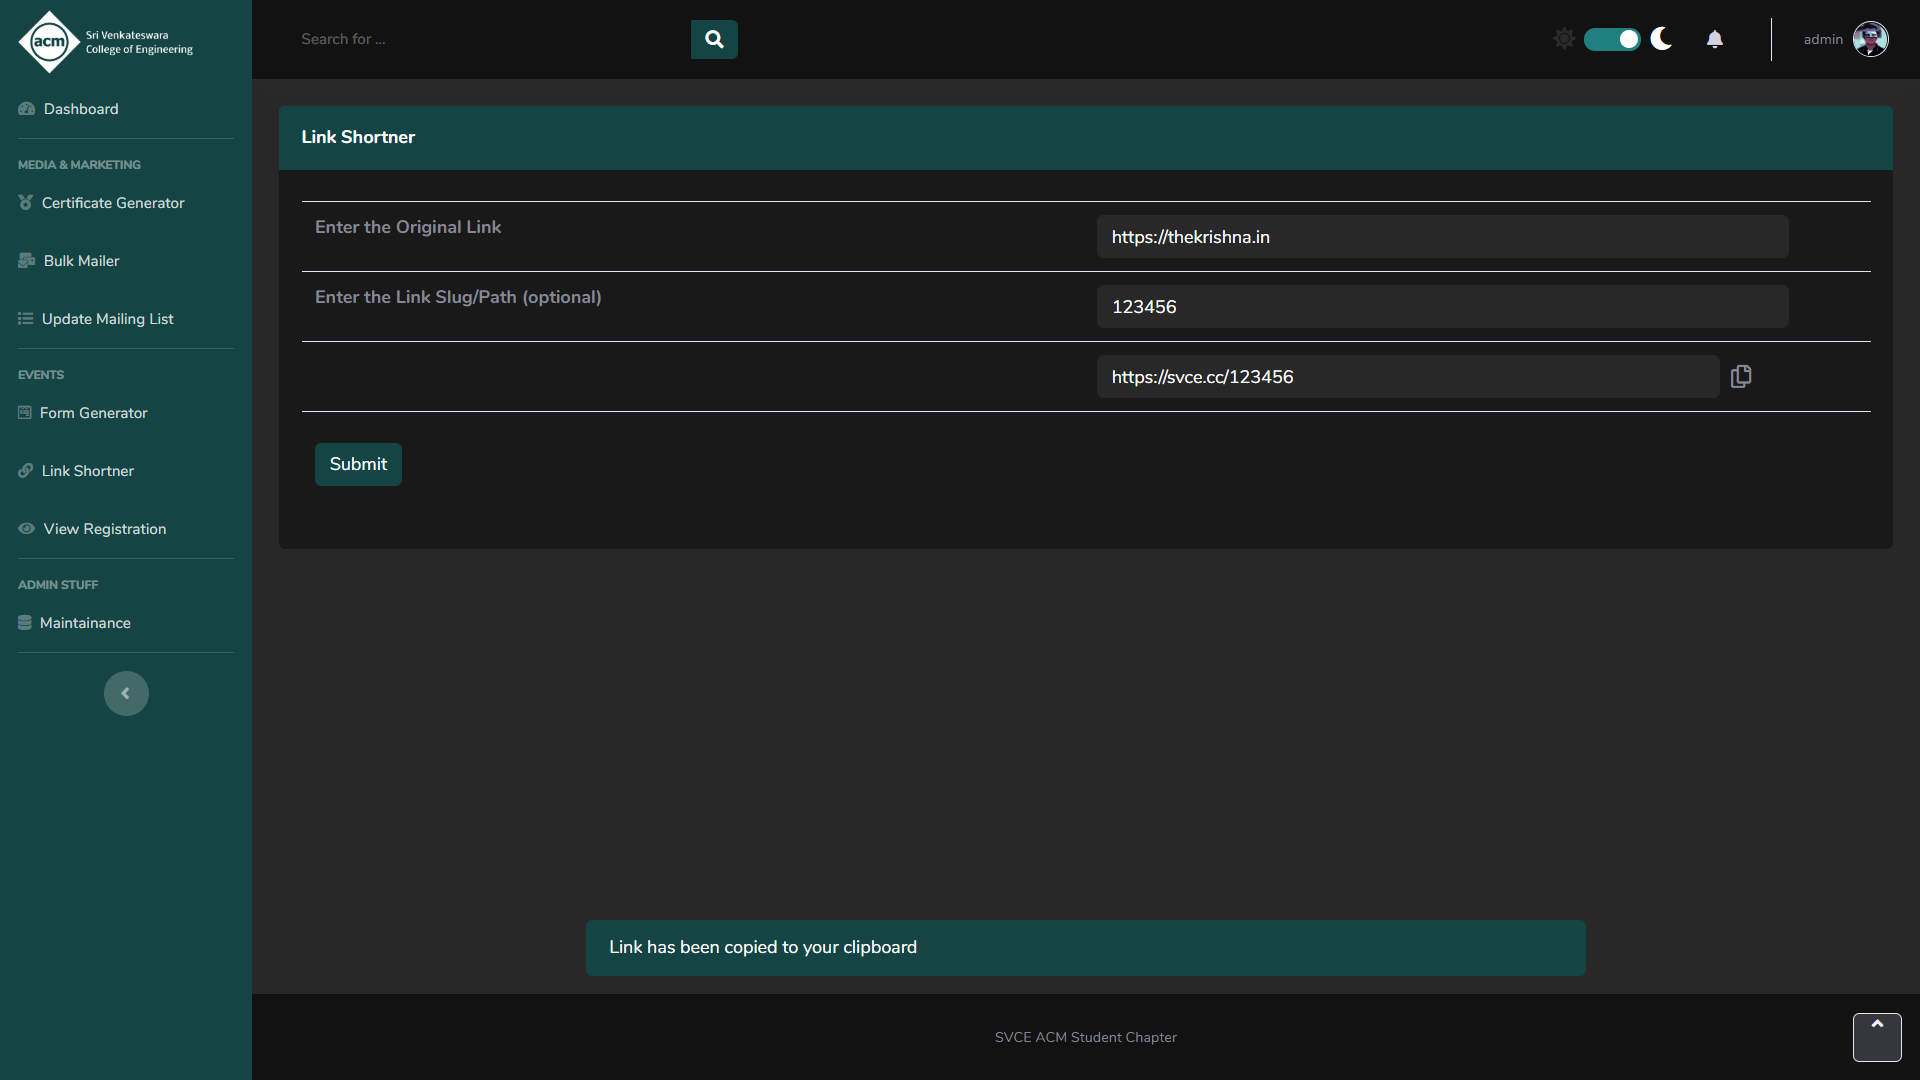Click the search magnifier button

click(714, 39)
